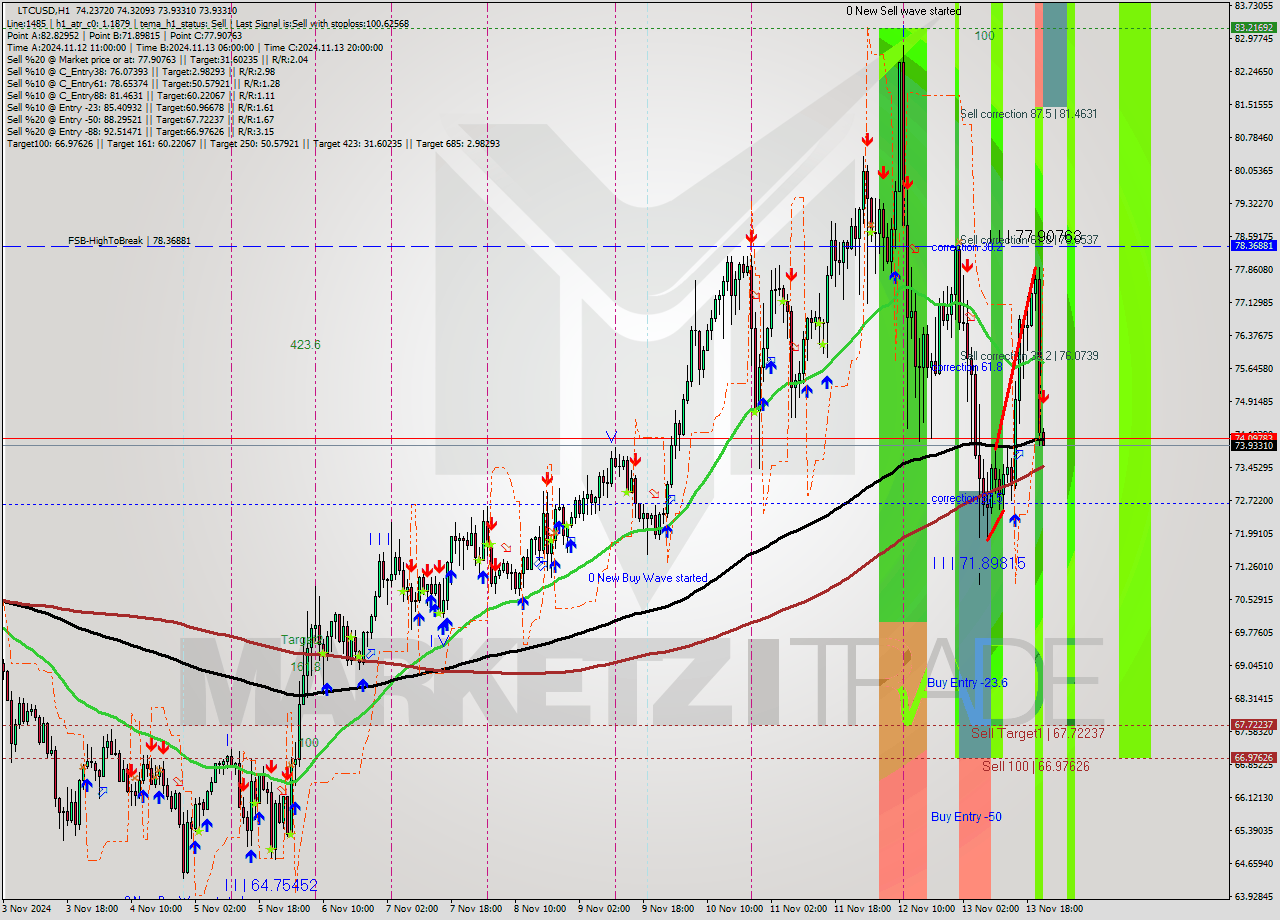Screen dimensions: 1280x920
Task: Click the green 83.21692 price tag
Action: click(x=1253, y=28)
